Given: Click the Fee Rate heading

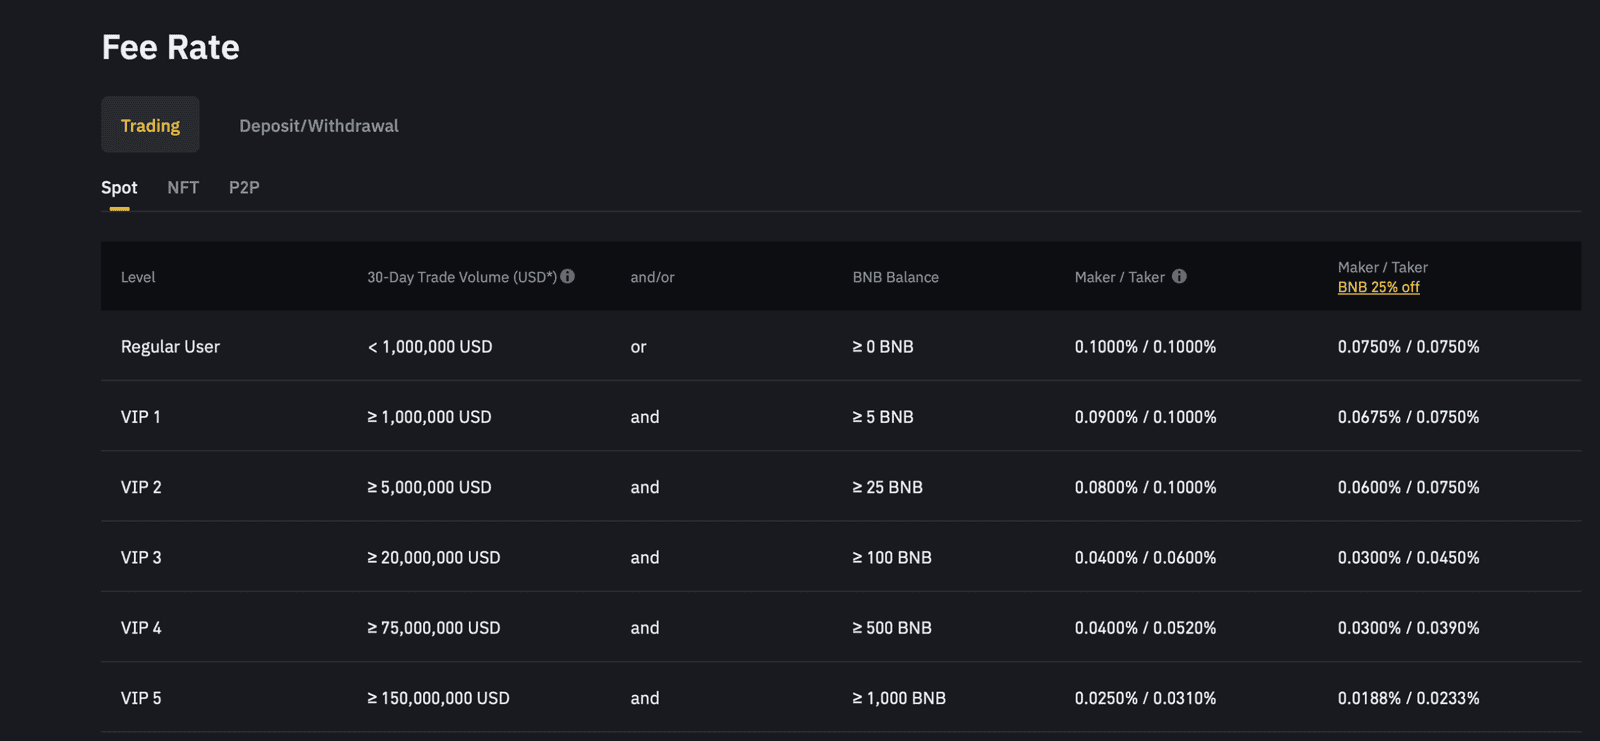Looking at the screenshot, I should pyautogui.click(x=171, y=47).
